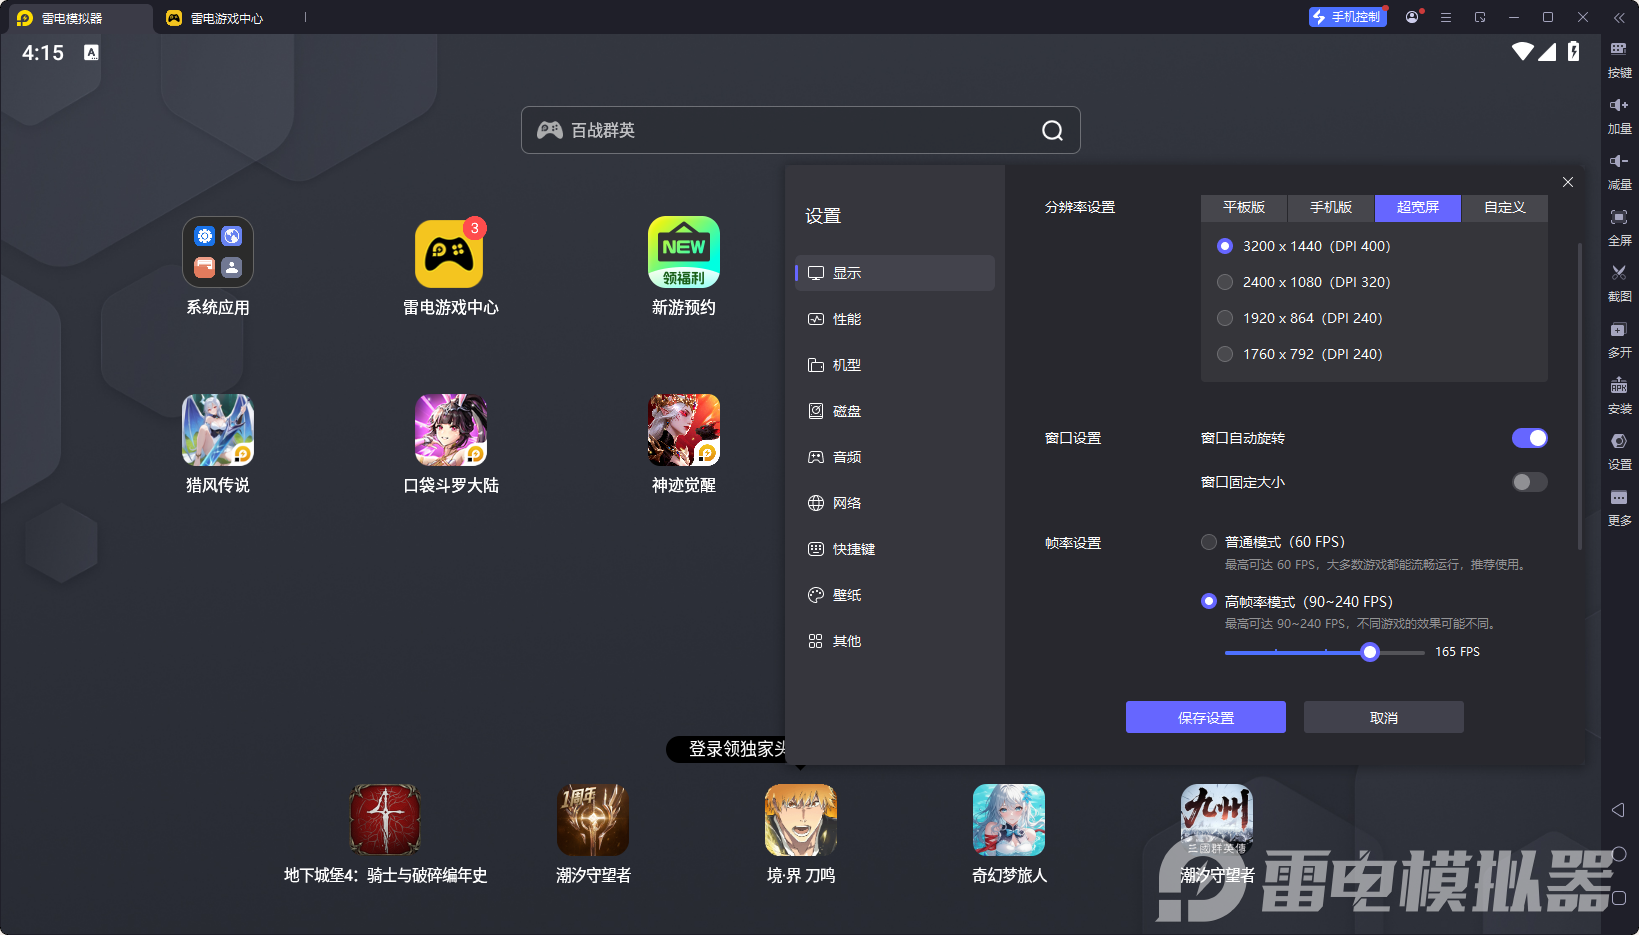This screenshot has width=1639, height=935.
Task: Click the settings panel vertical scrollbar
Action: pyautogui.click(x=1580, y=396)
